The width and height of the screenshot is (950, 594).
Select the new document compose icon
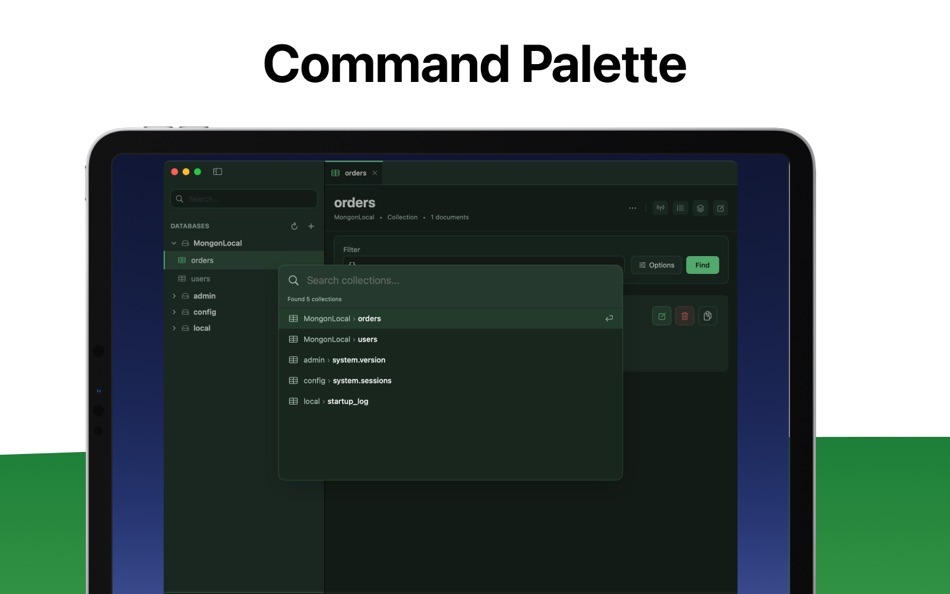pyautogui.click(x=721, y=208)
